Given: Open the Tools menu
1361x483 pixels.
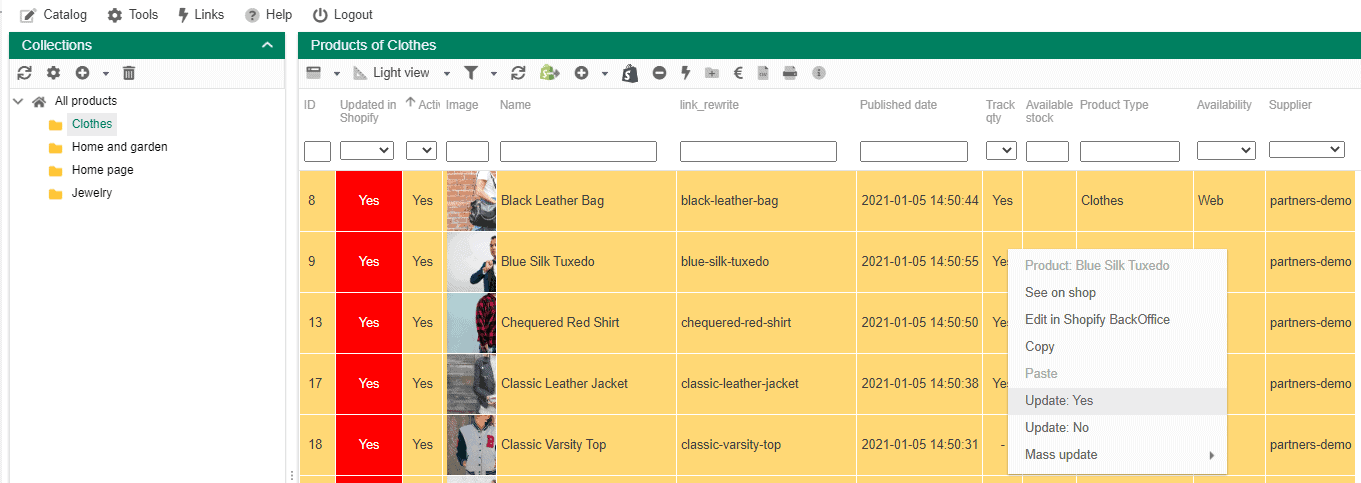Looking at the screenshot, I should 133,15.
